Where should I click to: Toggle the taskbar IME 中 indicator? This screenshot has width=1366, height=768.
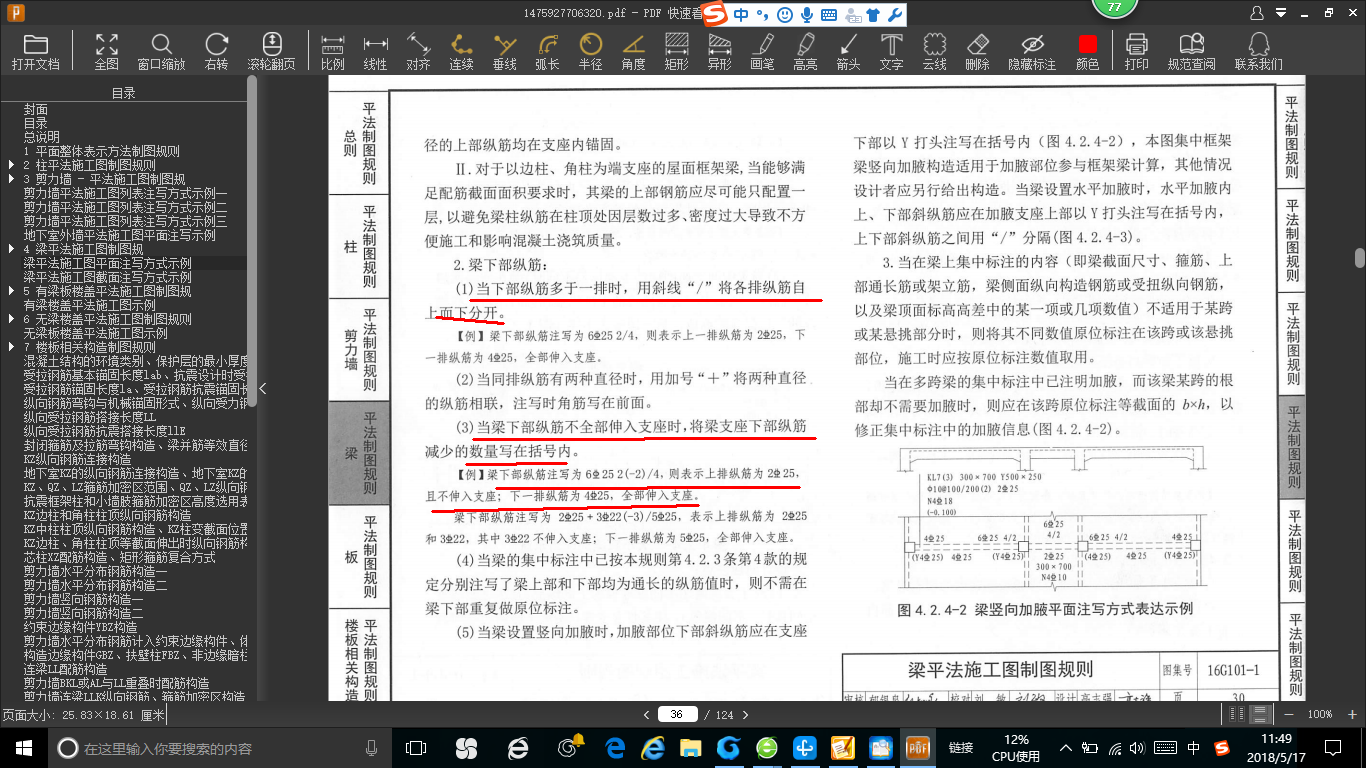tap(1193, 748)
